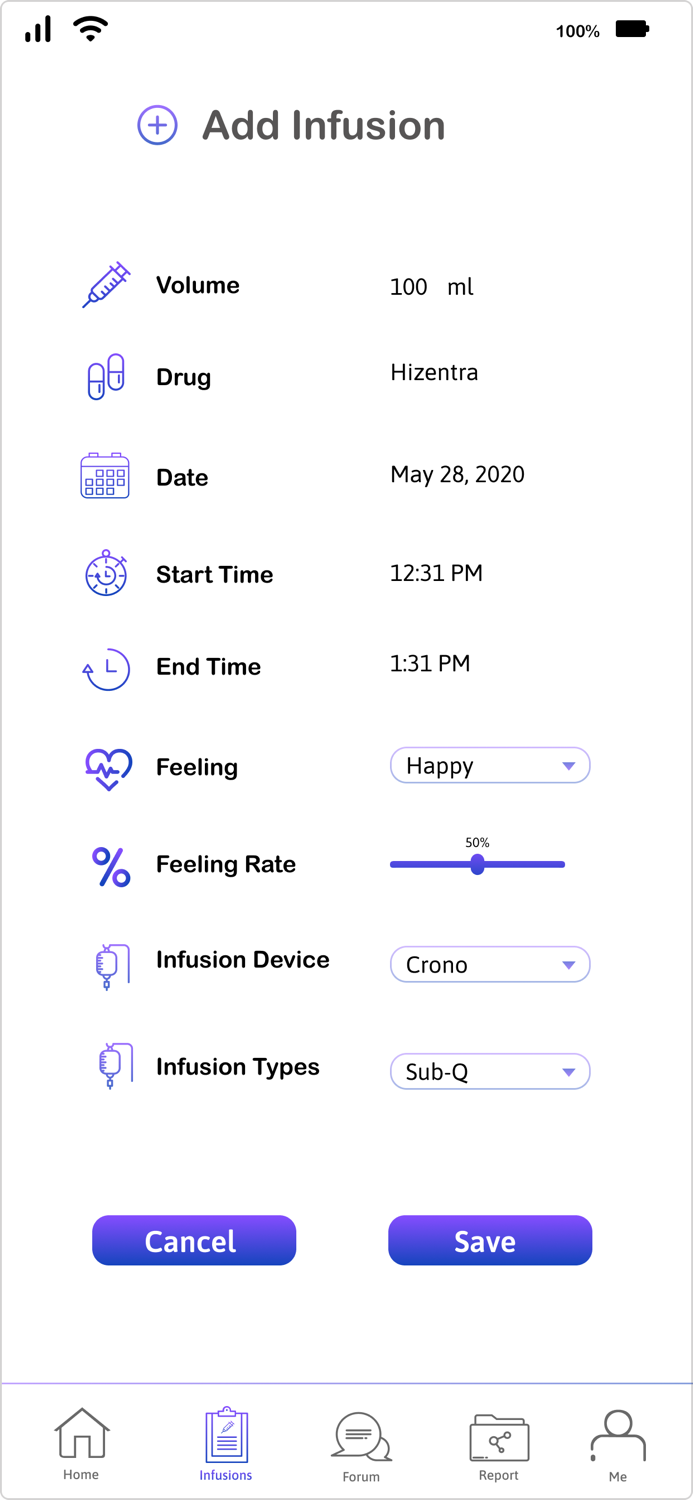Screen dimensions: 693x1500
Task: Click the syringe Volume icon
Action: pos(104,284)
